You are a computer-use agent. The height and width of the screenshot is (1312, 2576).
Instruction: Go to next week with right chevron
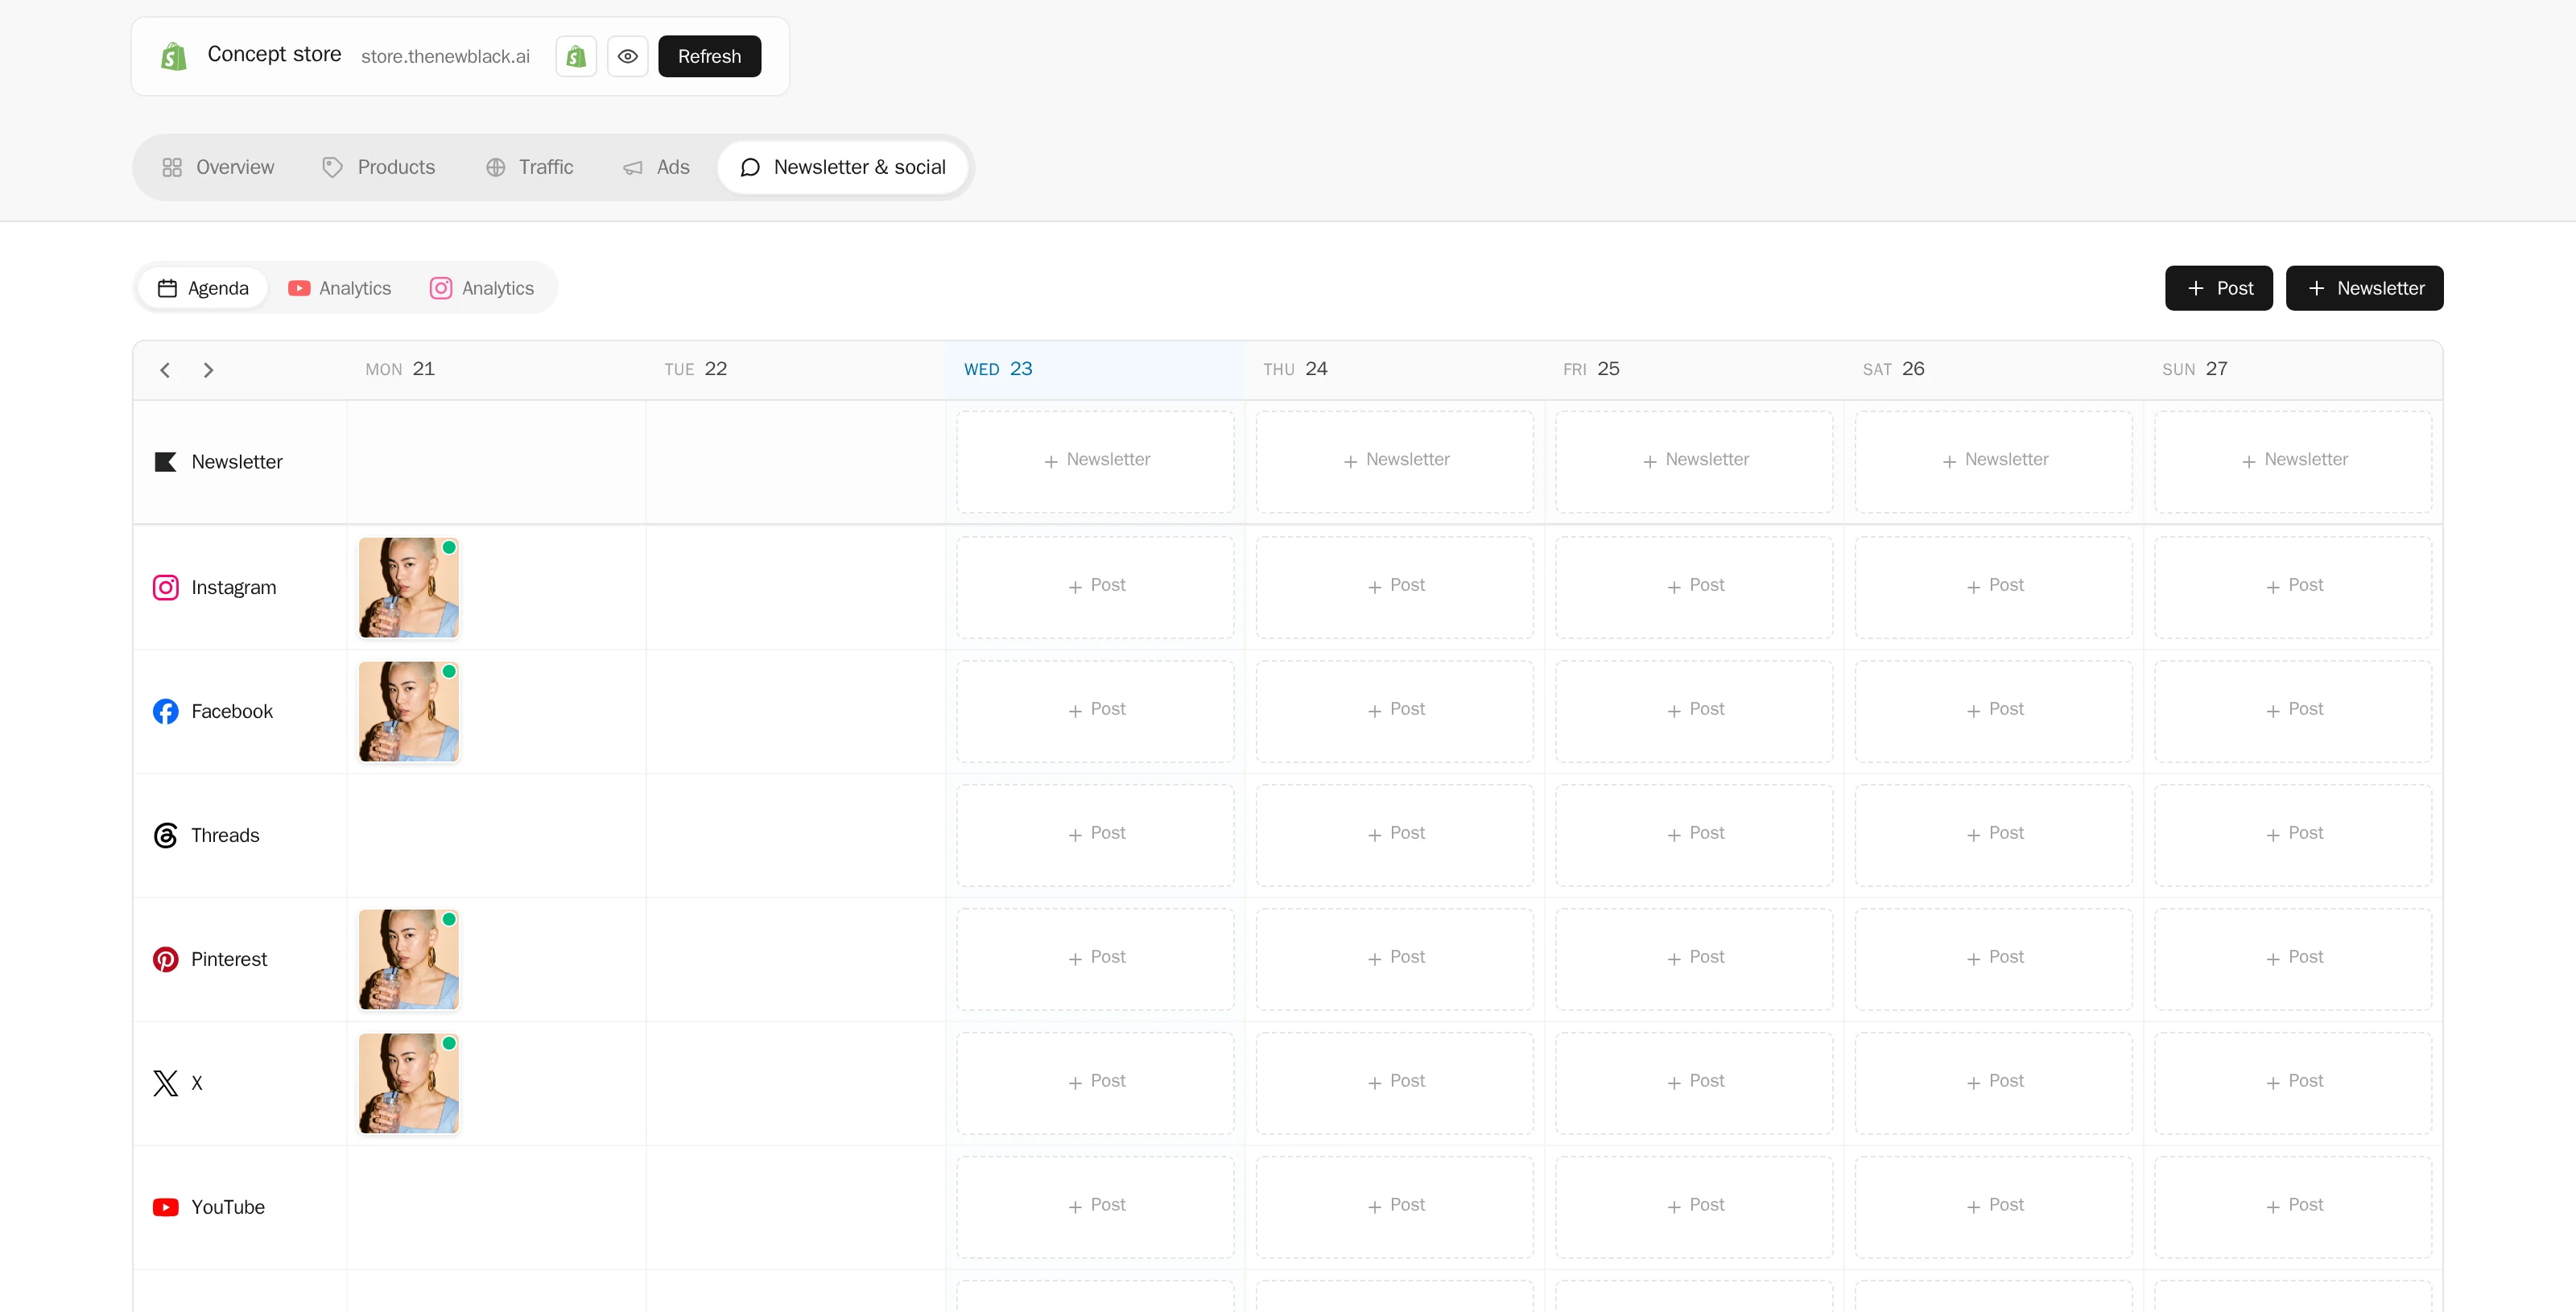208,370
